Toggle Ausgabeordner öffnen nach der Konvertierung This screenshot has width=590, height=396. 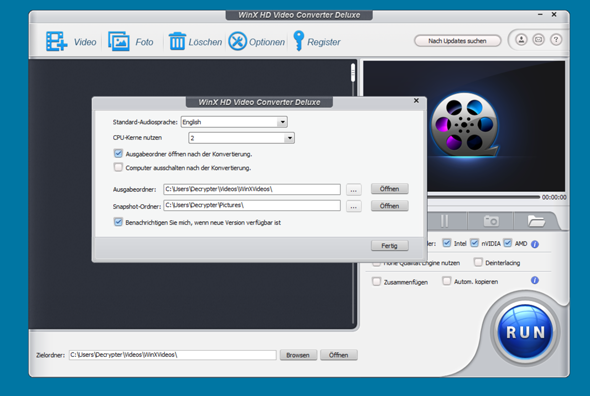[x=118, y=153]
